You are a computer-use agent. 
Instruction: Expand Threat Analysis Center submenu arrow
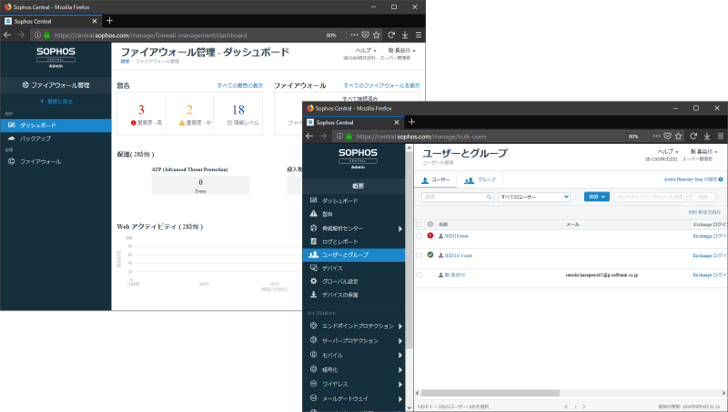[400, 229]
